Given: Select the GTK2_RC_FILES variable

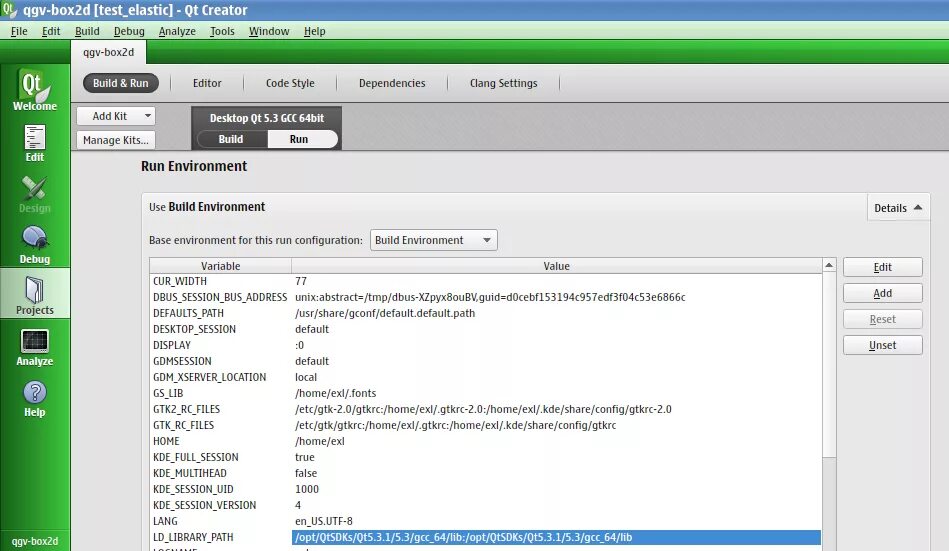Looking at the screenshot, I should pyautogui.click(x=186, y=409).
